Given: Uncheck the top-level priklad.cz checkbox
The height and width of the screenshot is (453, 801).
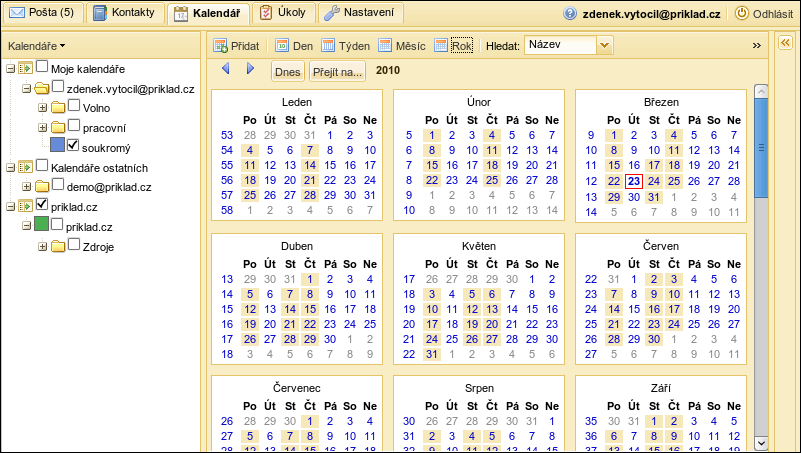Looking at the screenshot, I should (42, 204).
